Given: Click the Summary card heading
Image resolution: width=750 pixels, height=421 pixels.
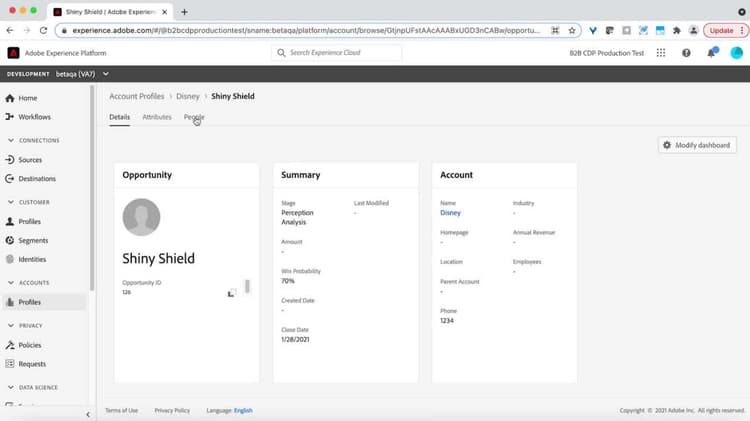Looking at the screenshot, I should 301,175.
